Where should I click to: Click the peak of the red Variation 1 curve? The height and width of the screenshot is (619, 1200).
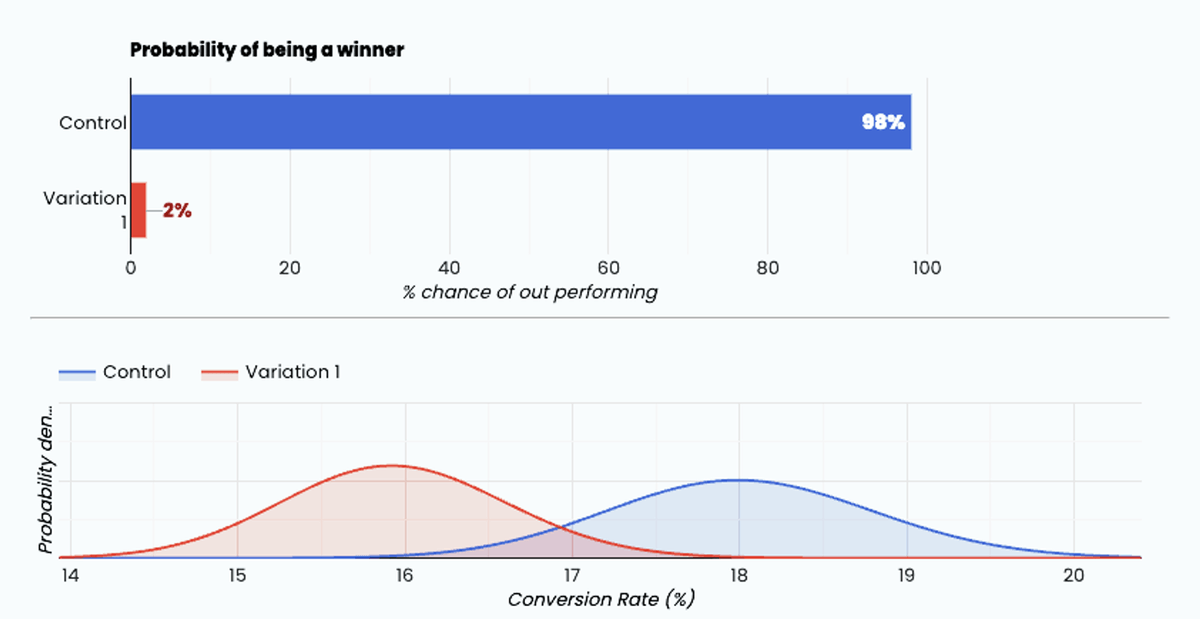392,465
